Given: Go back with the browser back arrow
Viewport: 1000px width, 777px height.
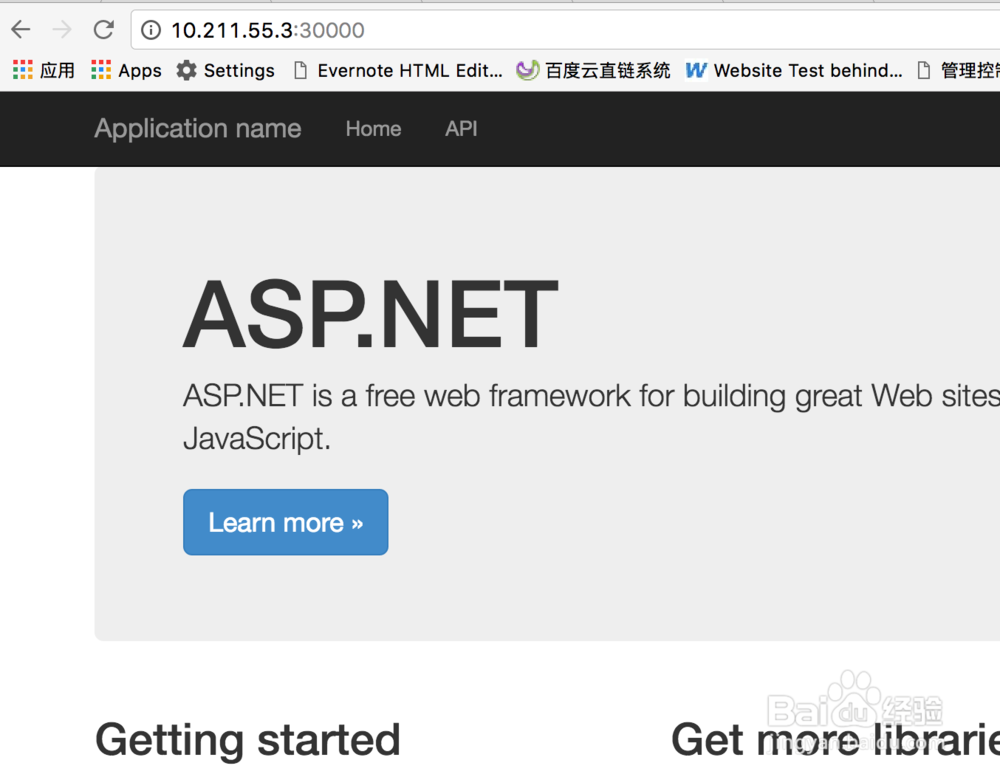Looking at the screenshot, I should (21, 29).
